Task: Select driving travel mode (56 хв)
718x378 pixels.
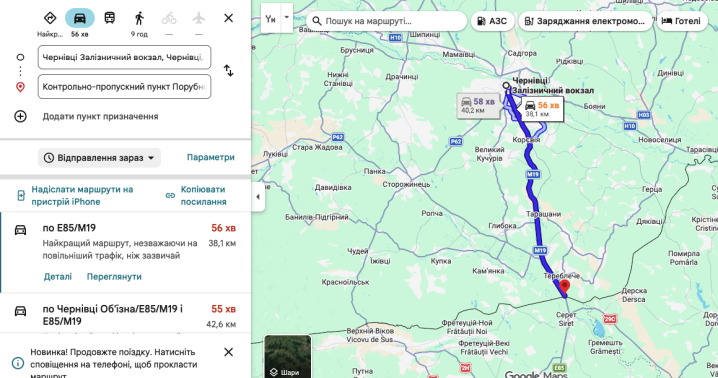Action: tap(80, 18)
